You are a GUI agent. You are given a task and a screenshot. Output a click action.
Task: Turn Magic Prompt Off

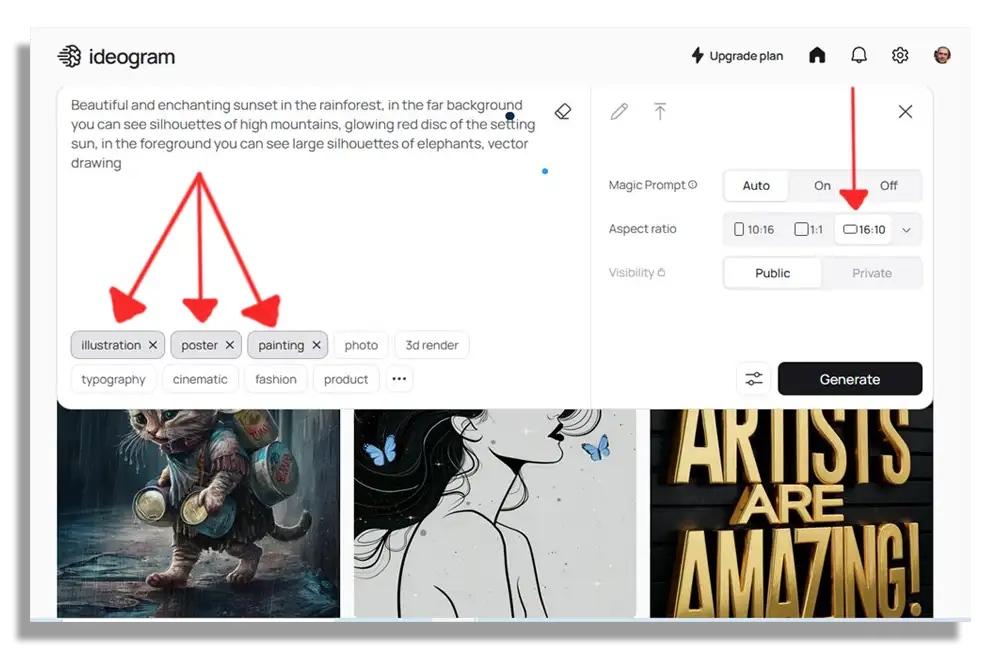[x=888, y=186]
